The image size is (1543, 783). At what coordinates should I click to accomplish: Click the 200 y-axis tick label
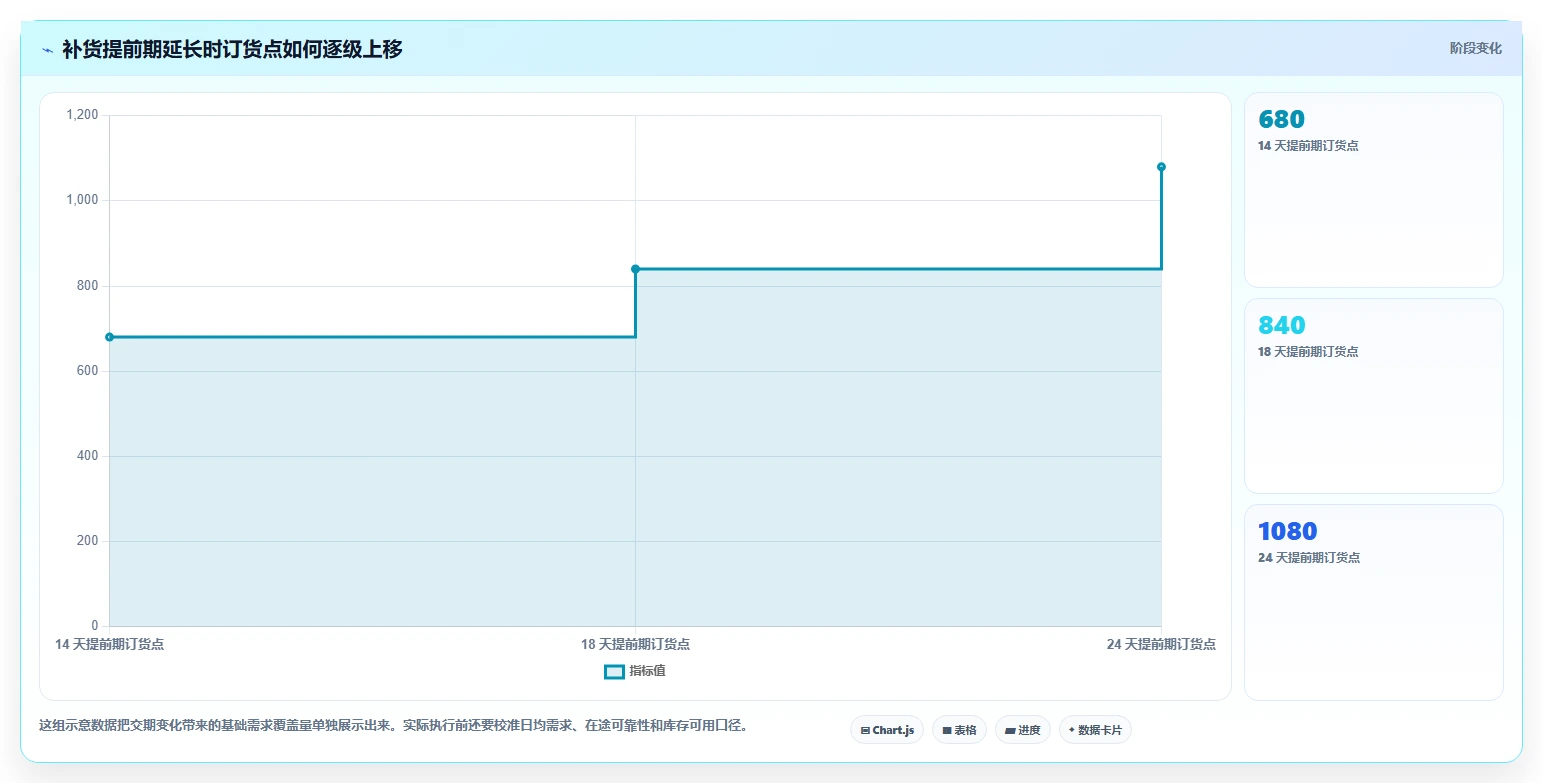pyautogui.click(x=88, y=541)
